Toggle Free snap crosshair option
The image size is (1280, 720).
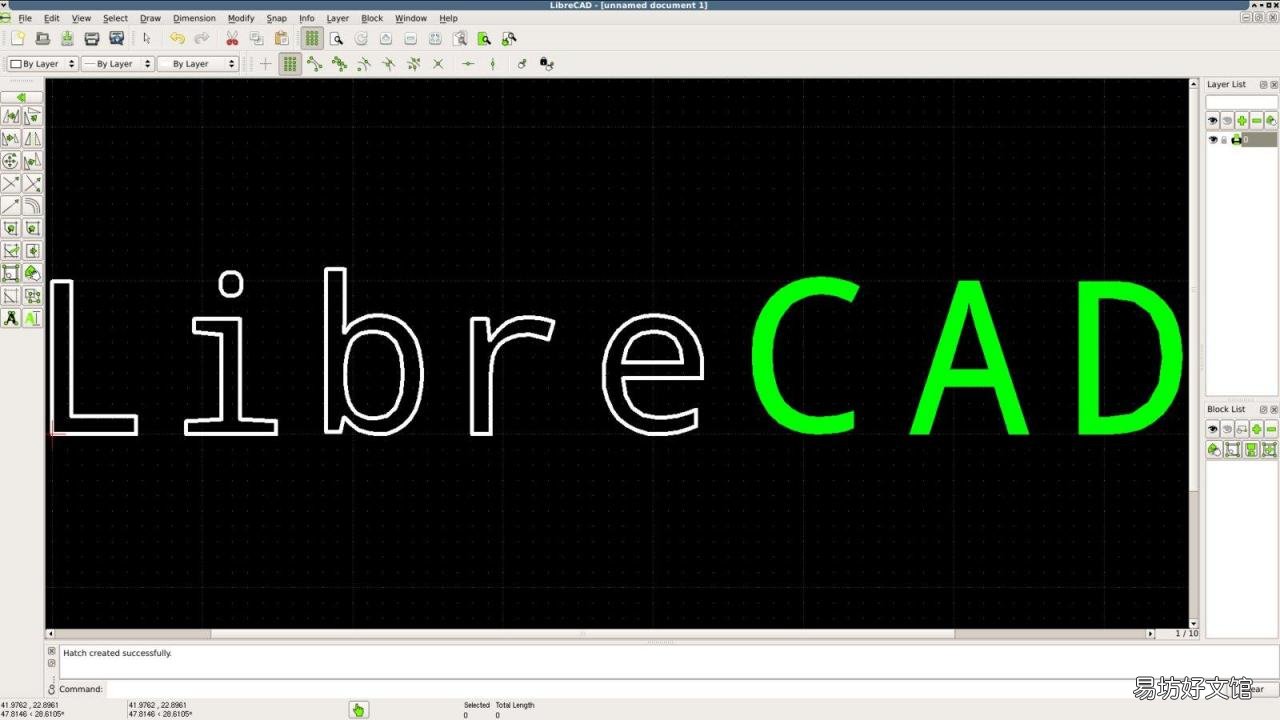[x=265, y=64]
